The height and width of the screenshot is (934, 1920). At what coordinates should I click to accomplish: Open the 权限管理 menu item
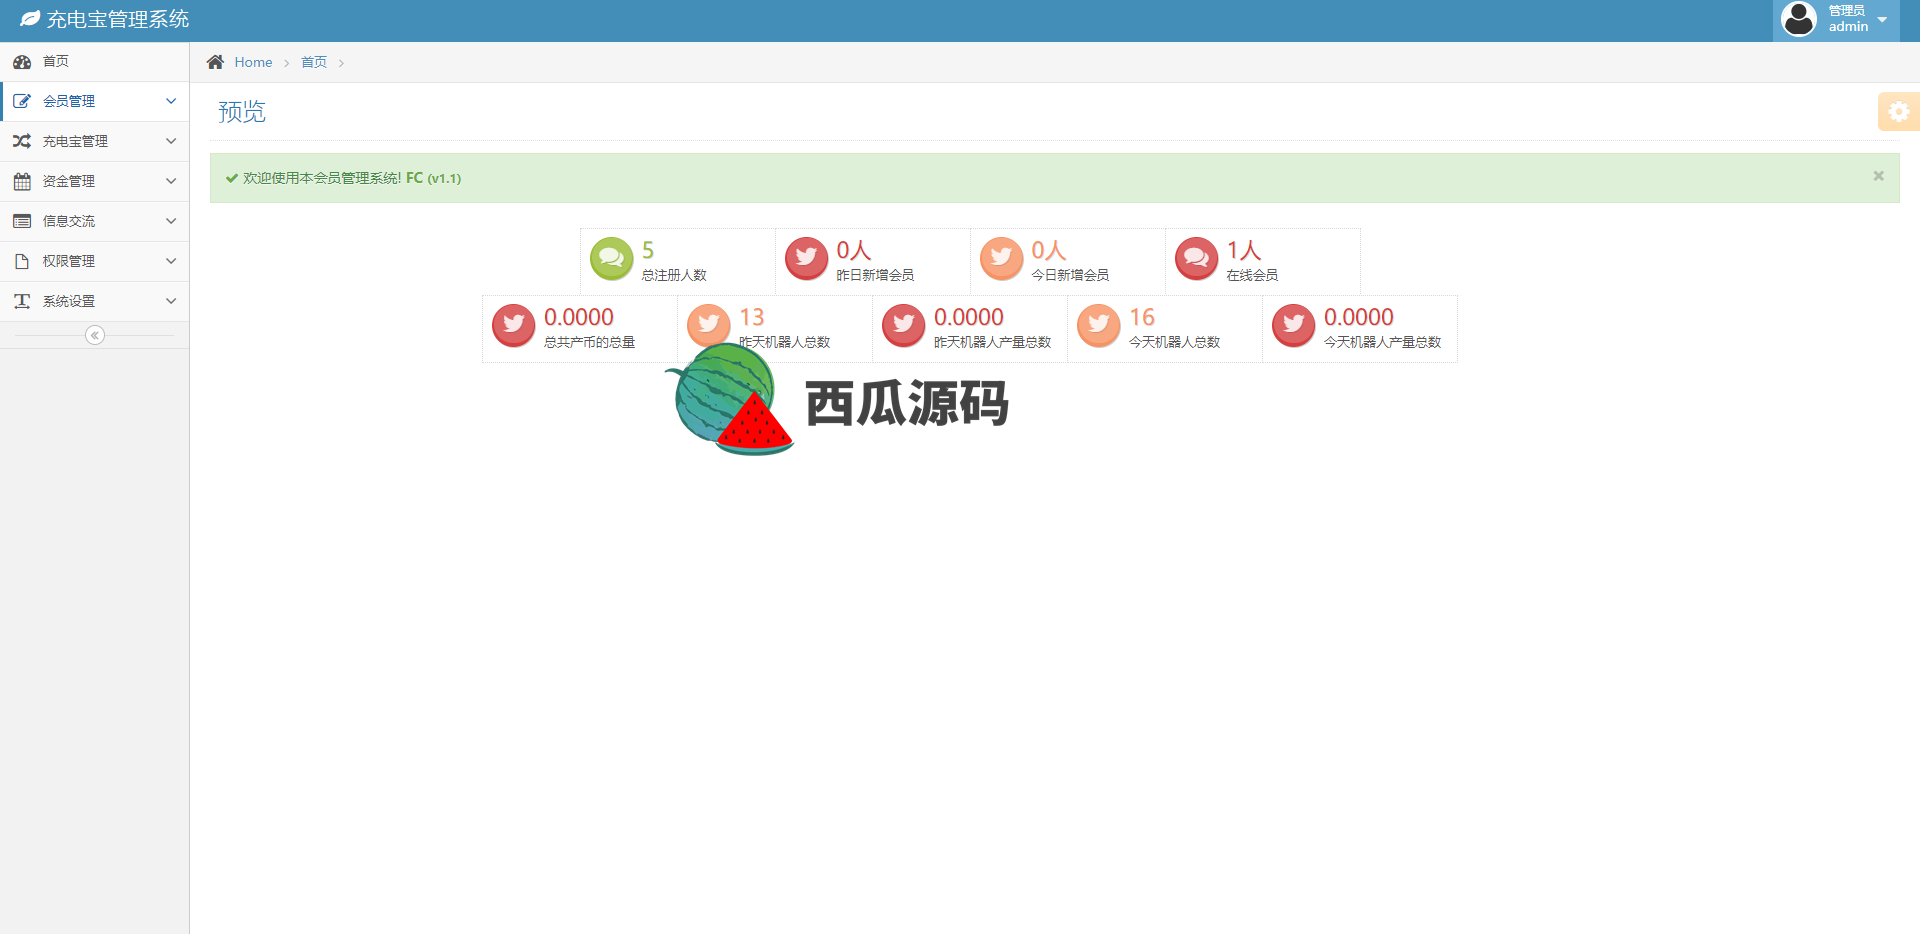click(95, 261)
